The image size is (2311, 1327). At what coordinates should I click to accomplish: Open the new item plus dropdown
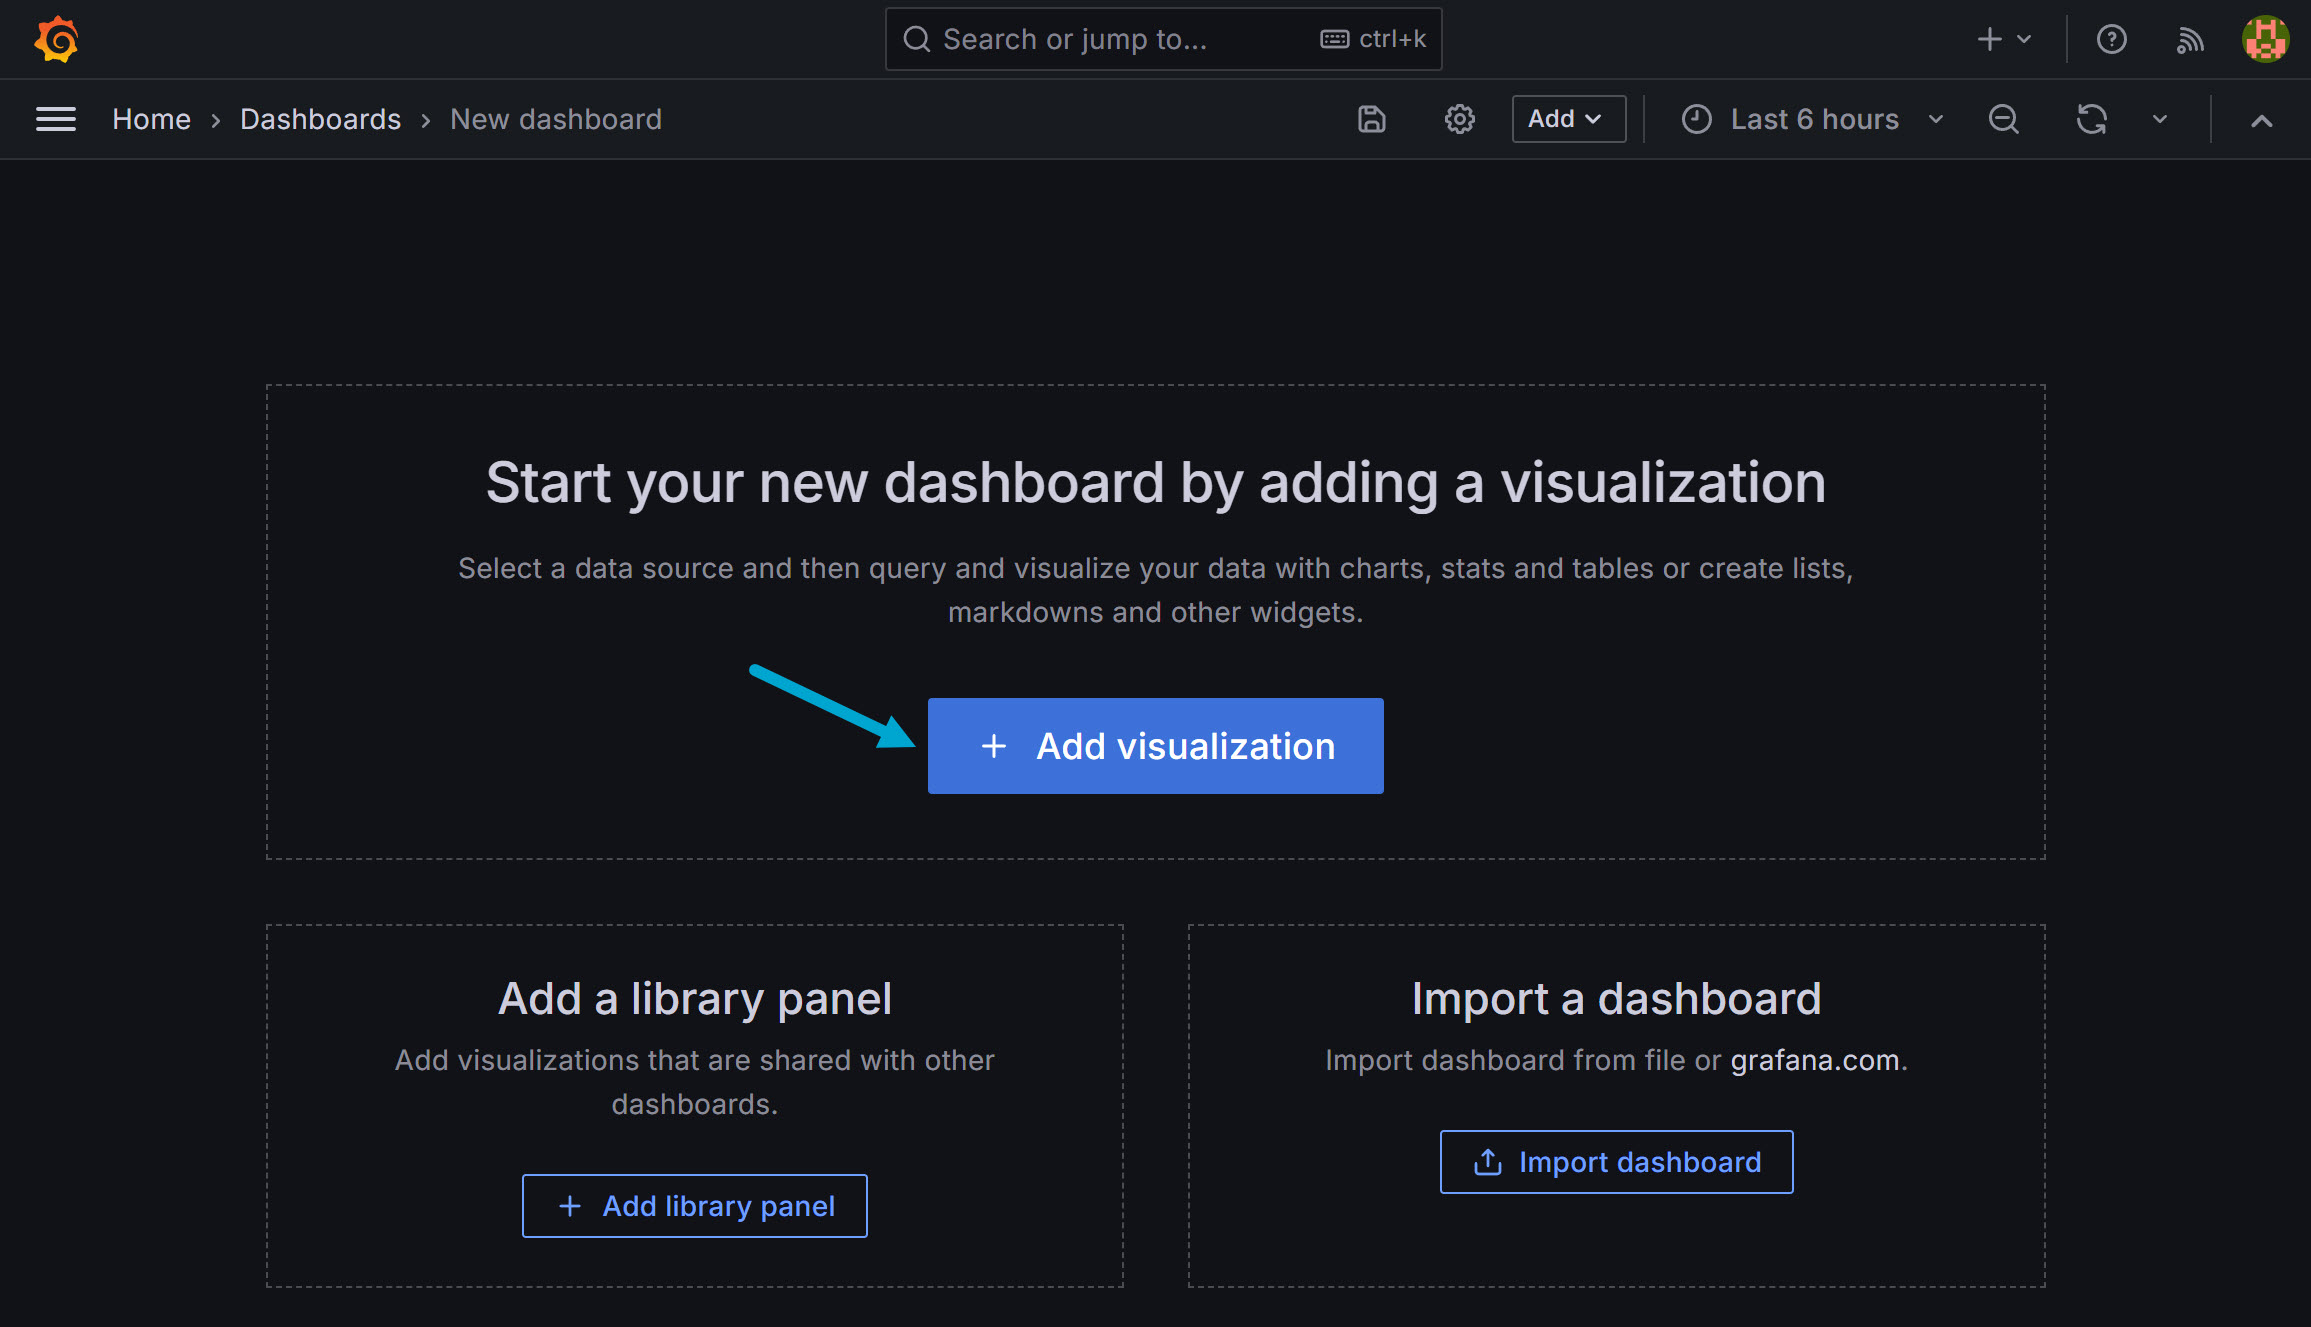click(2002, 39)
